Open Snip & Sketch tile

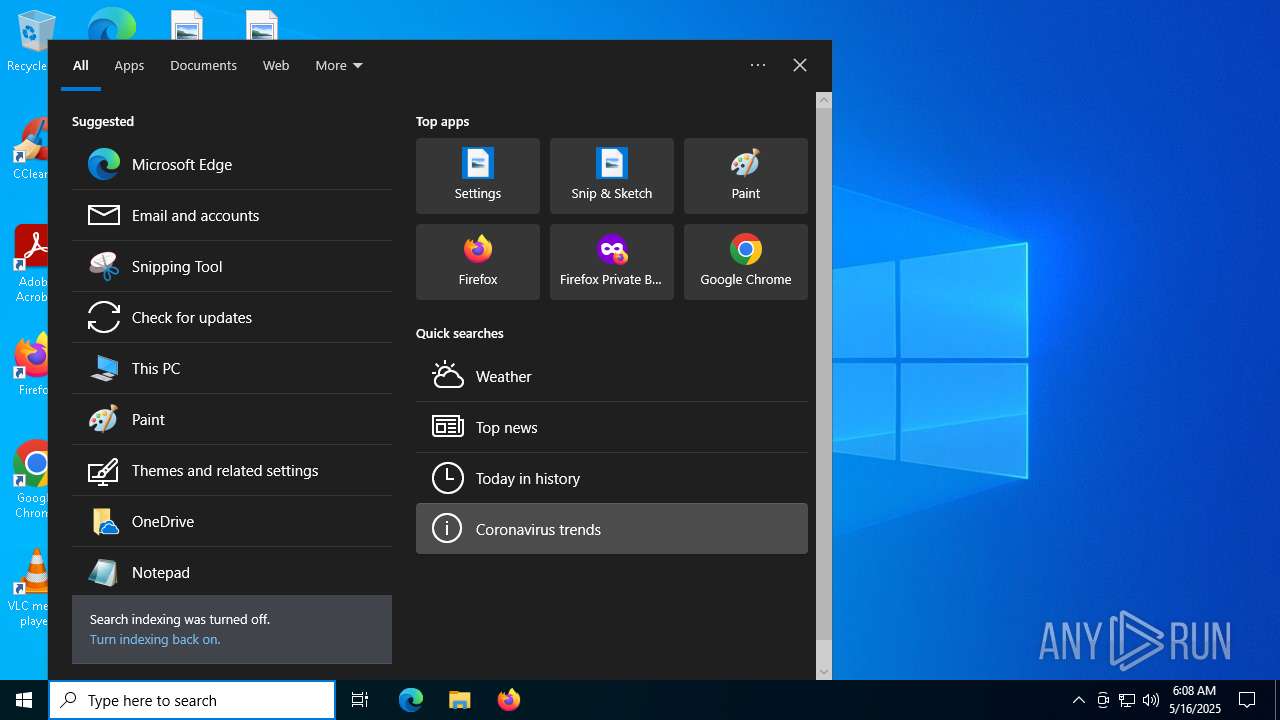point(612,176)
